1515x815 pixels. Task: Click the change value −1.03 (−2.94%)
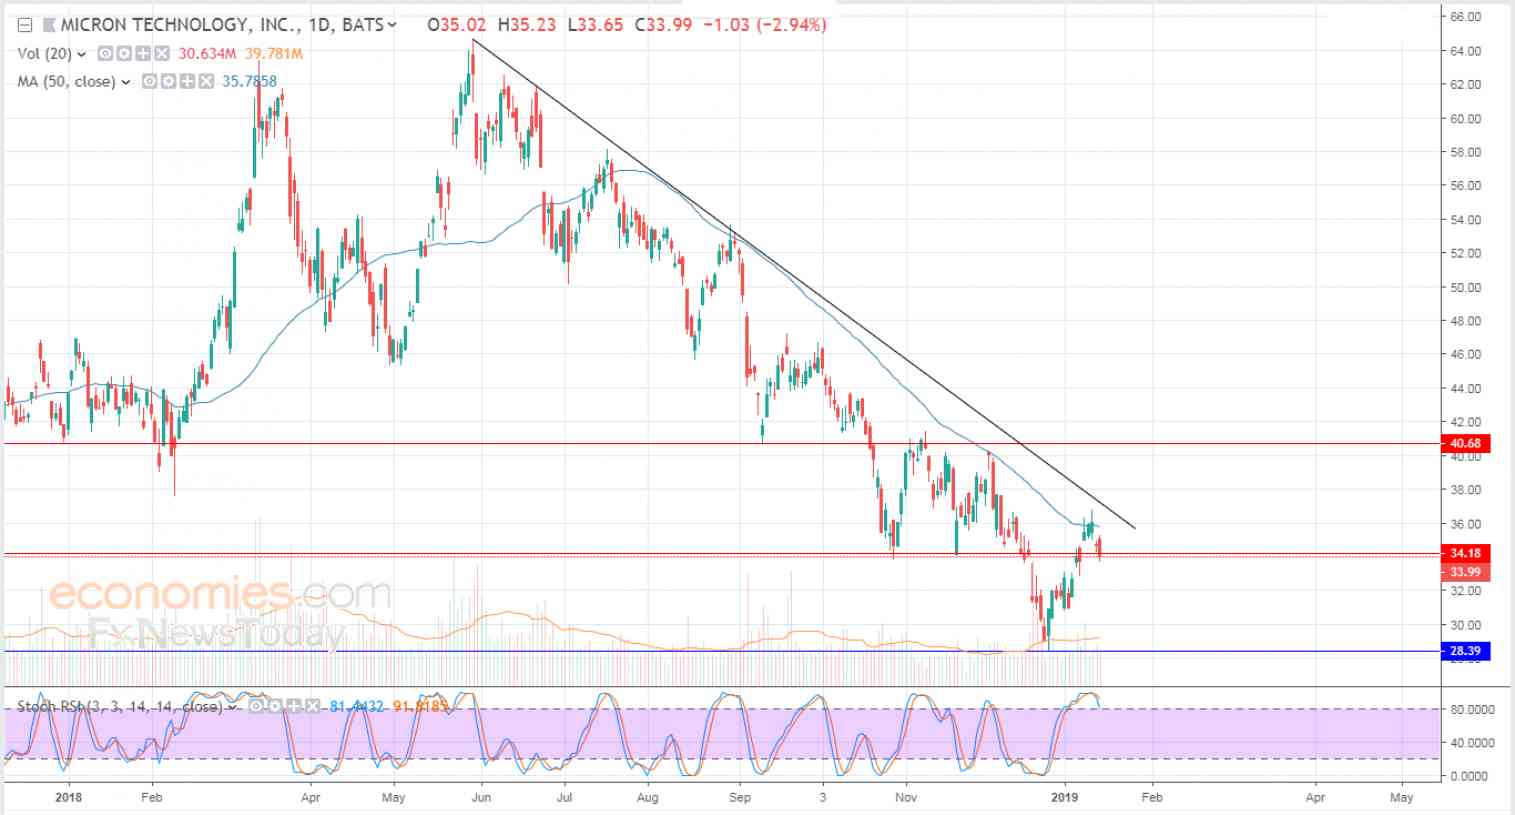click(765, 25)
